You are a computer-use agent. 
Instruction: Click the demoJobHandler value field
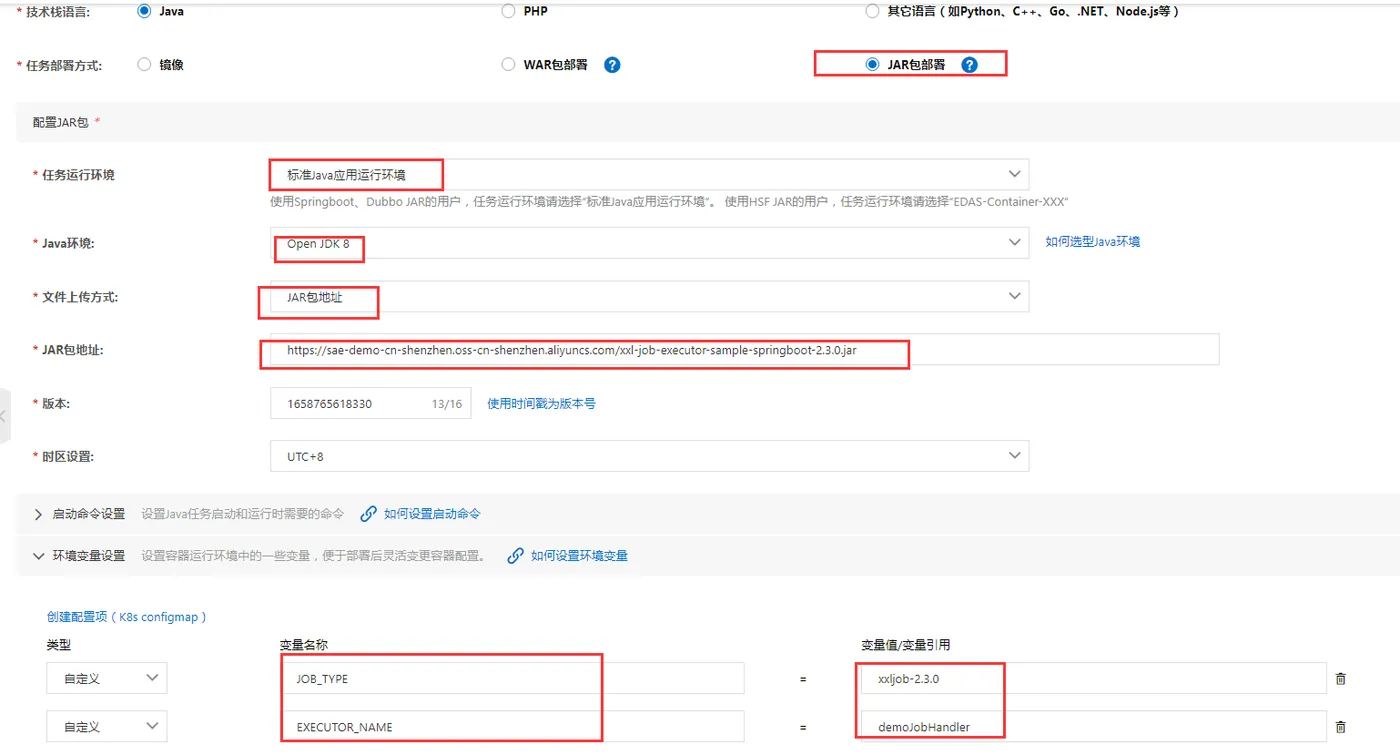(x=1093, y=727)
